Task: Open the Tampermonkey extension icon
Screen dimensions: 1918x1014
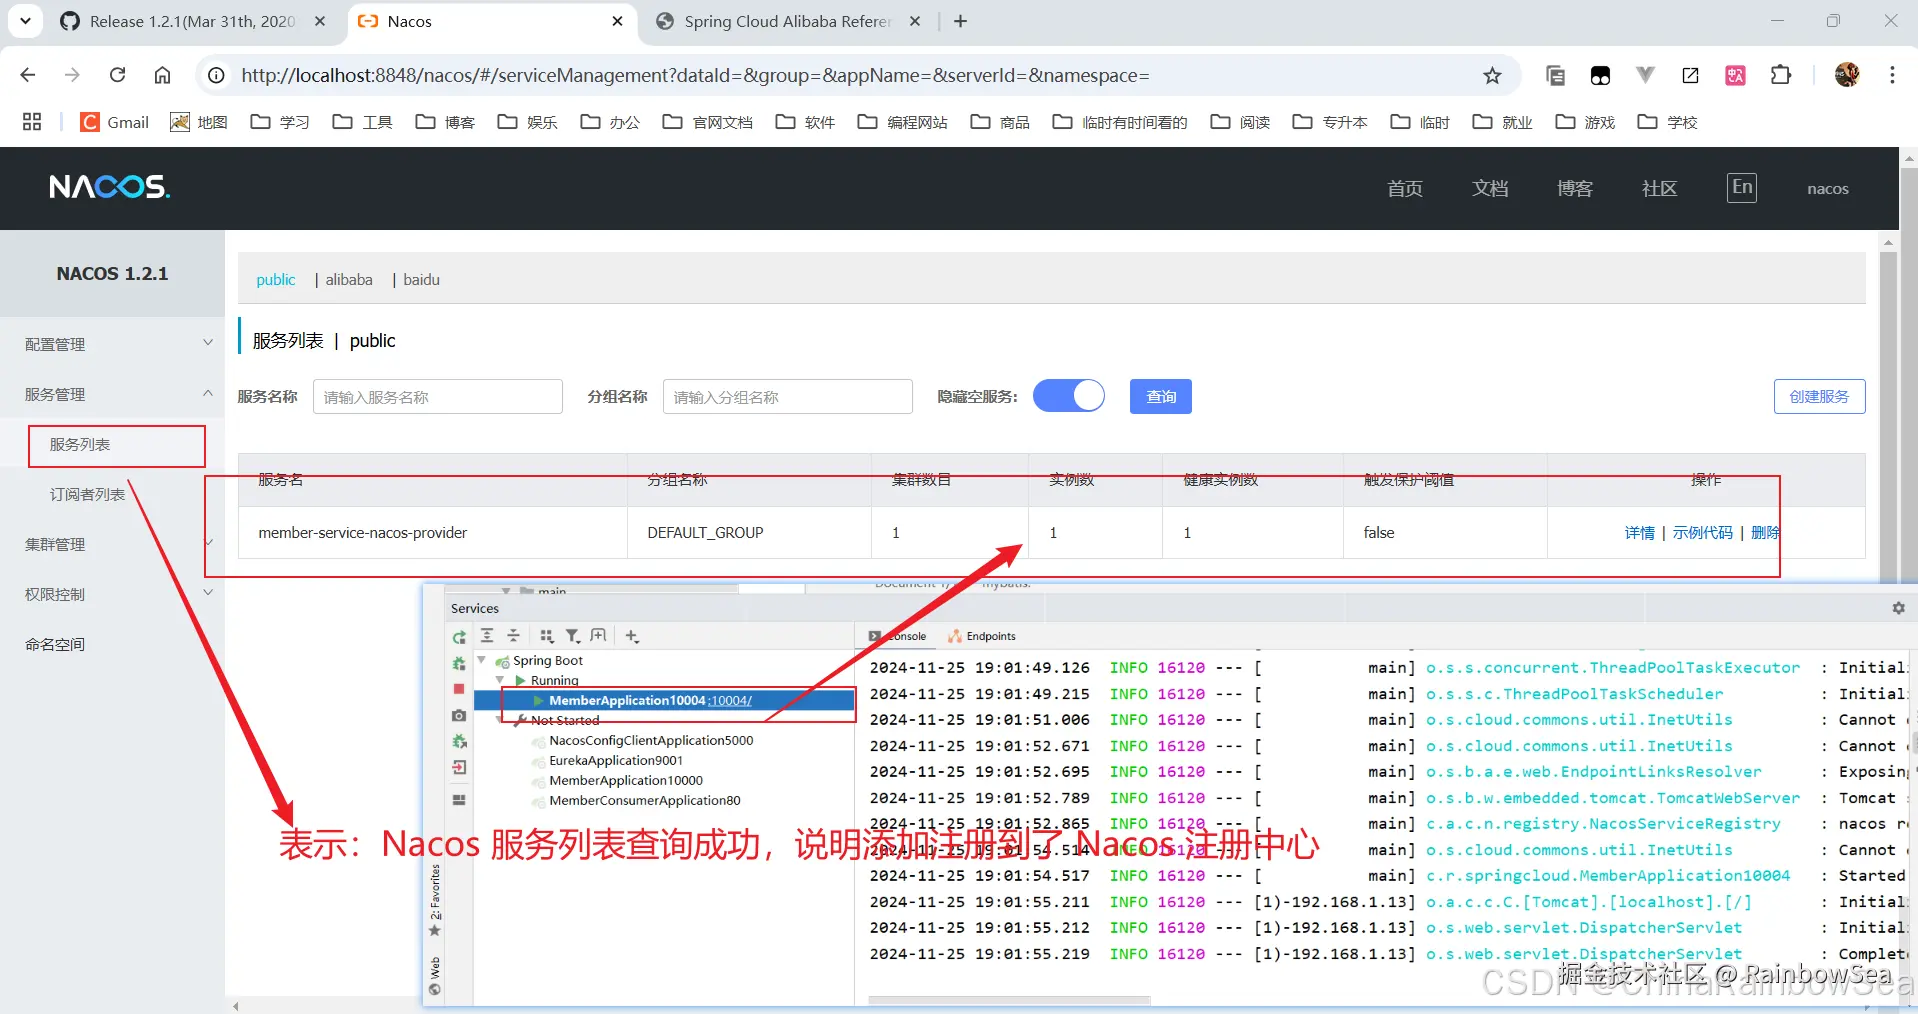Action: pos(1600,75)
